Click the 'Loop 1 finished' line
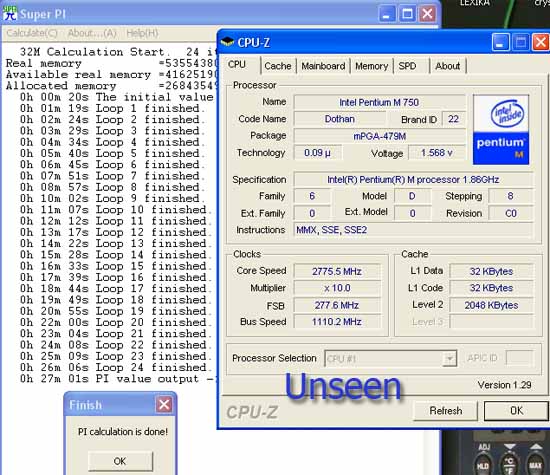 (x=113, y=108)
